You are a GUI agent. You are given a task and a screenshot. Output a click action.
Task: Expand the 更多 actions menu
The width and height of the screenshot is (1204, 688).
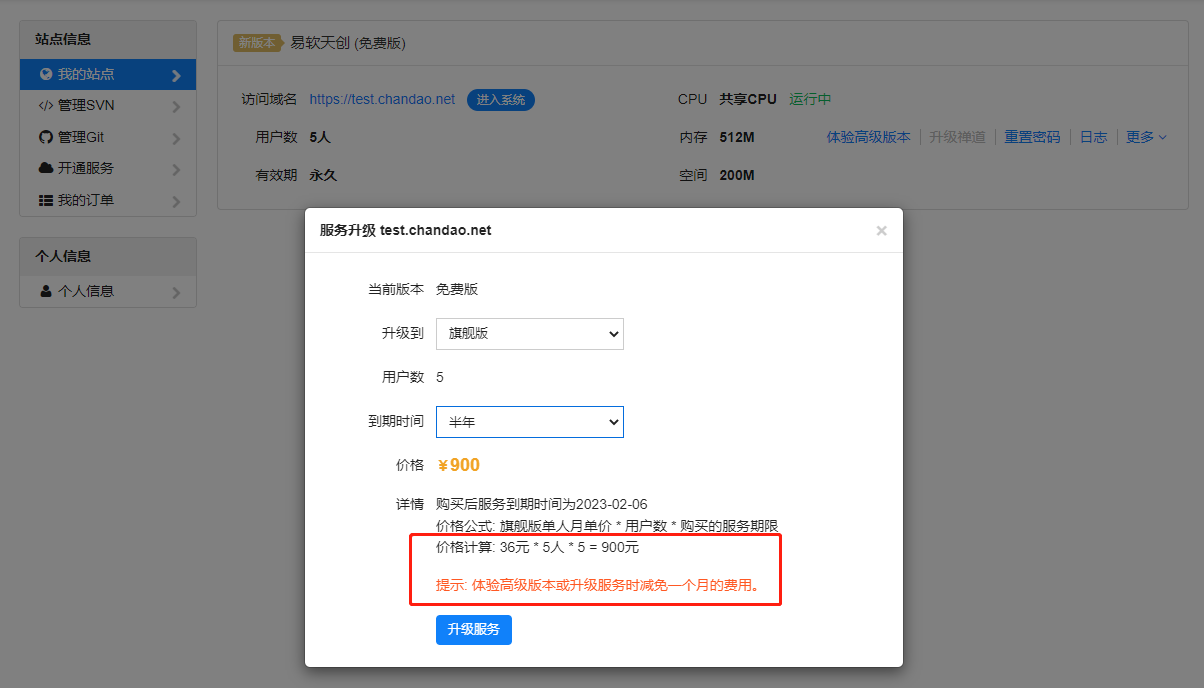[1146, 137]
